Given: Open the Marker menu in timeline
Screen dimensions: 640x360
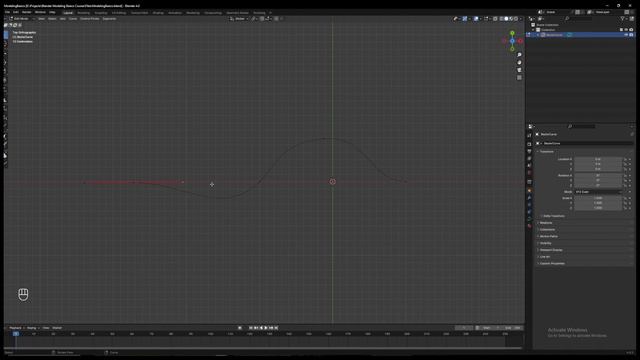Looking at the screenshot, I should pos(57,328).
